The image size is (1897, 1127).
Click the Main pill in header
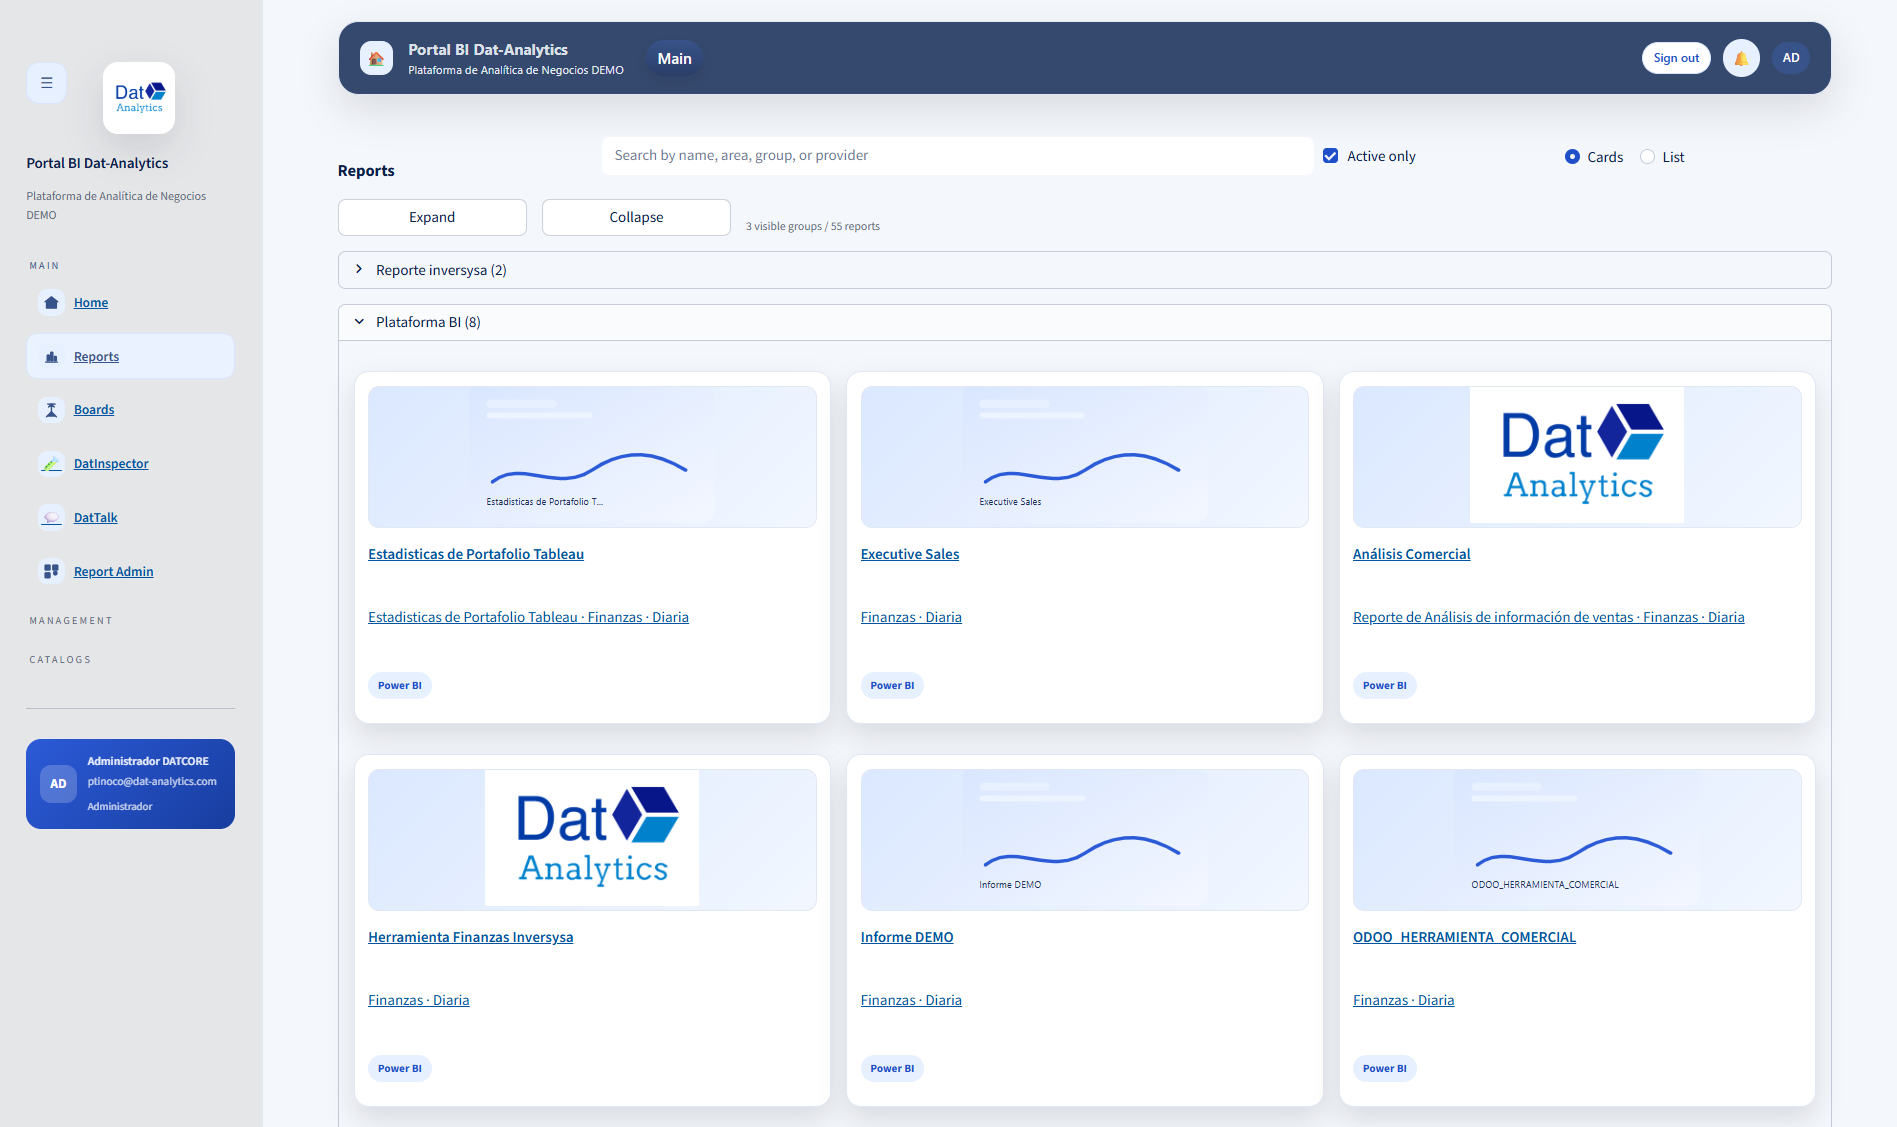click(x=674, y=59)
